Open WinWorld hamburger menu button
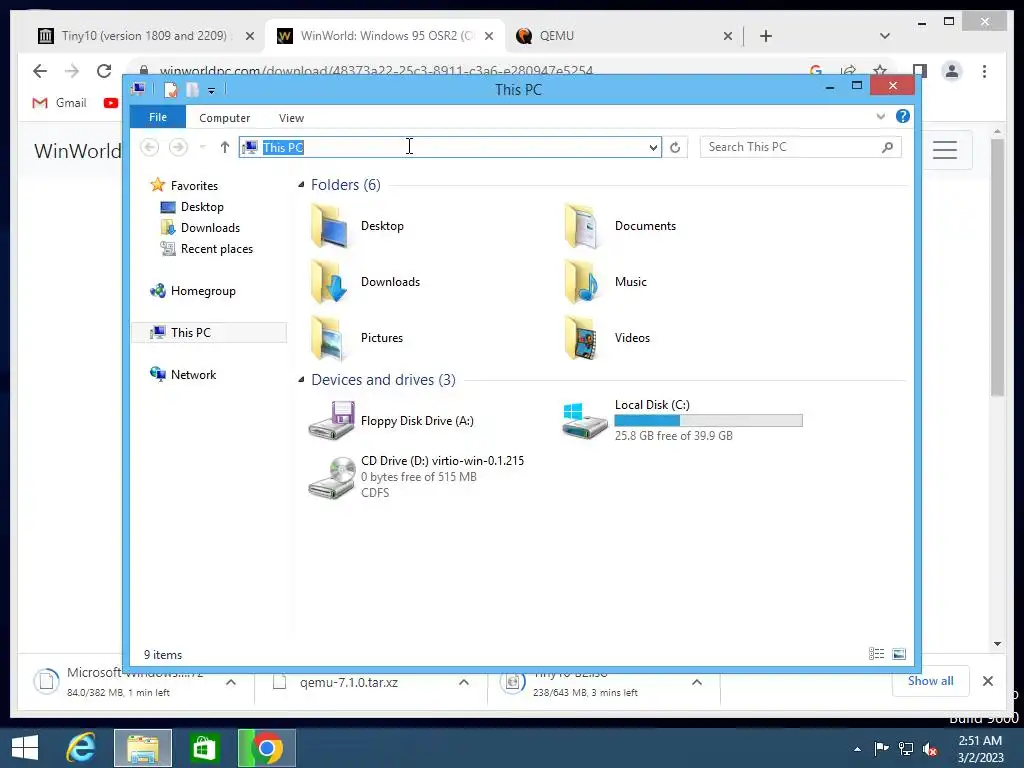Screen dimensions: 1024x768 click(x=944, y=150)
